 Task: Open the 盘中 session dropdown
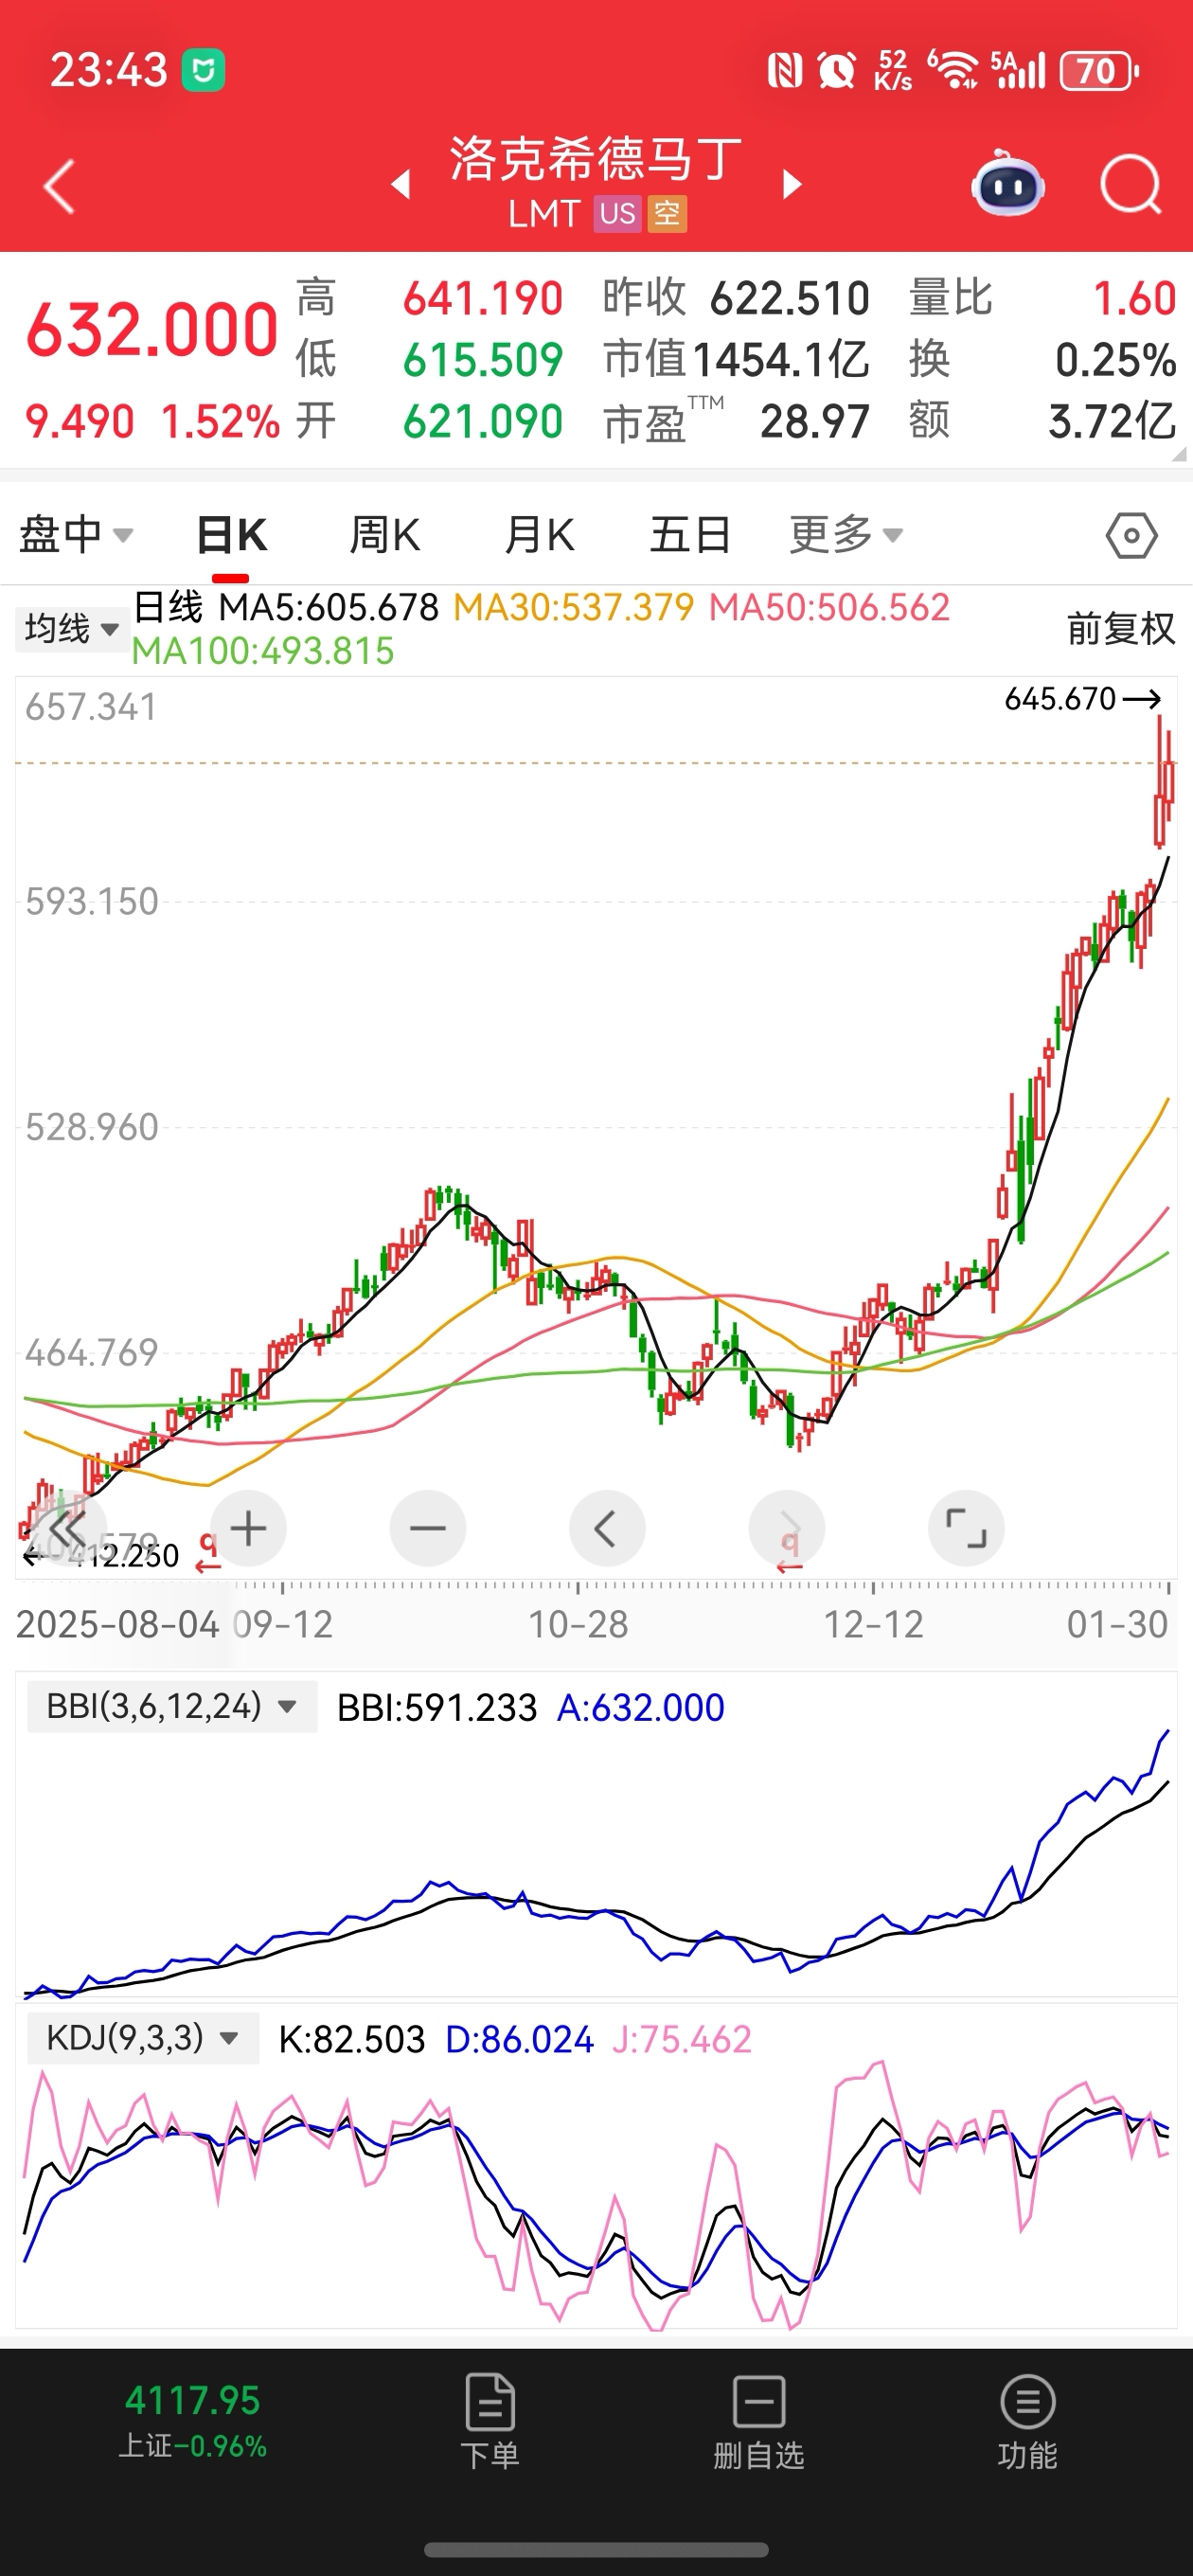pyautogui.click(x=76, y=535)
